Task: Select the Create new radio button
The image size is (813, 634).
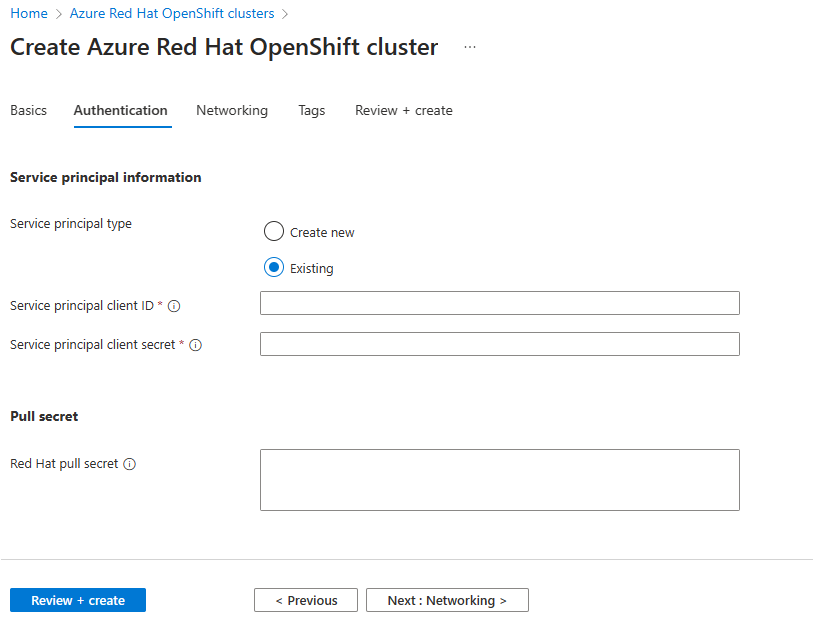Action: (x=274, y=232)
